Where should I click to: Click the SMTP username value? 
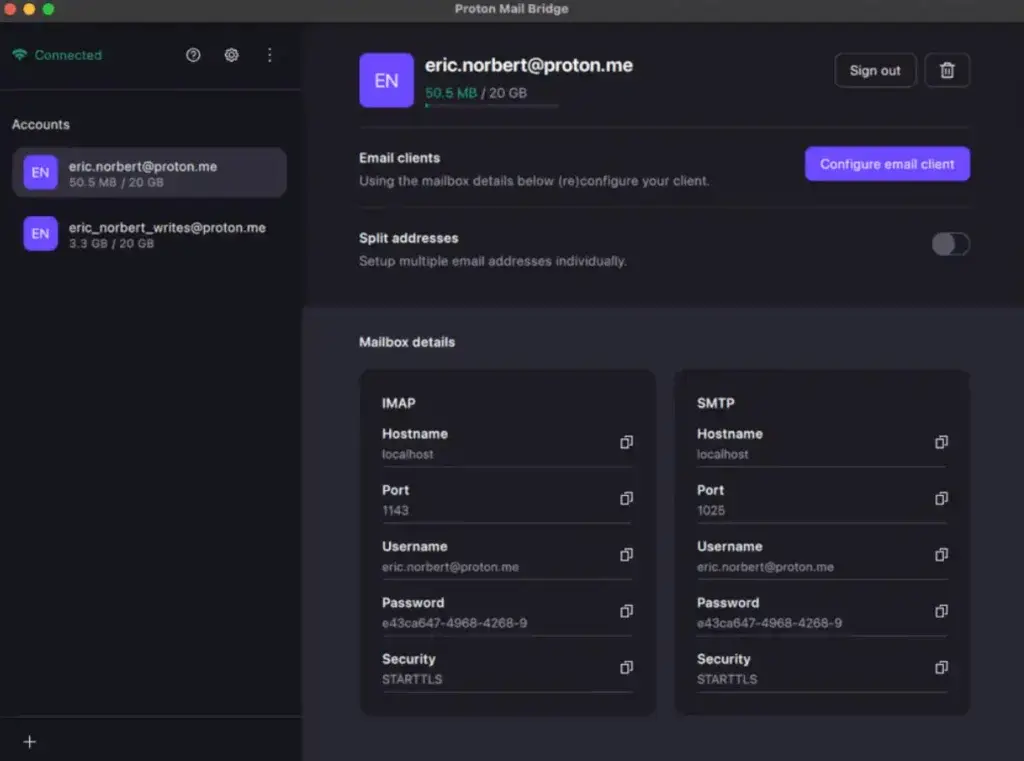(765, 567)
